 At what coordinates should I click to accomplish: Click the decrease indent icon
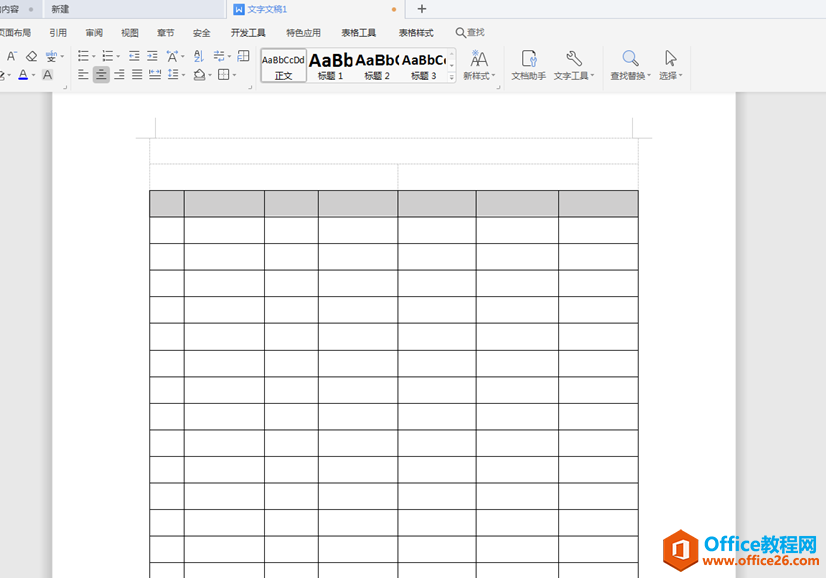[x=134, y=57]
